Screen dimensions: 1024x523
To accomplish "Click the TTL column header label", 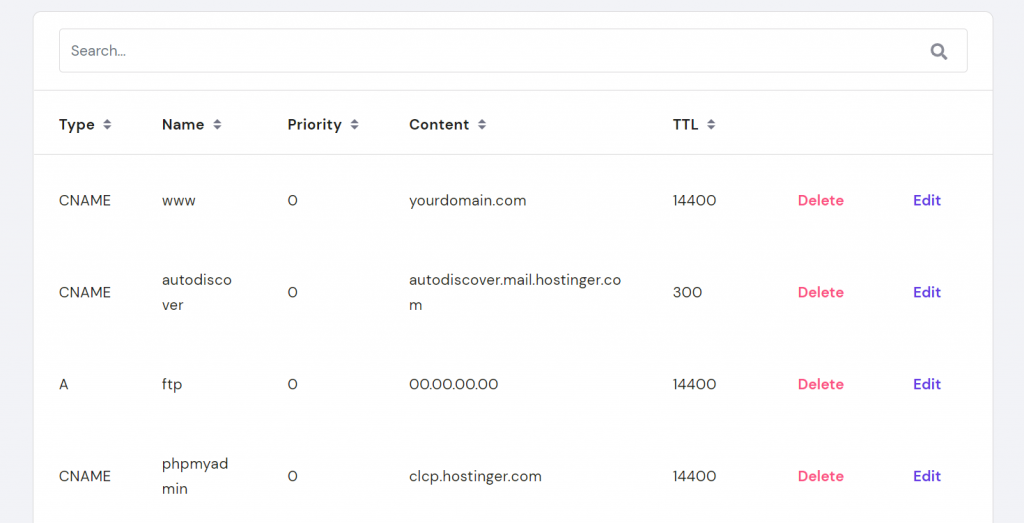I will tap(686, 125).
